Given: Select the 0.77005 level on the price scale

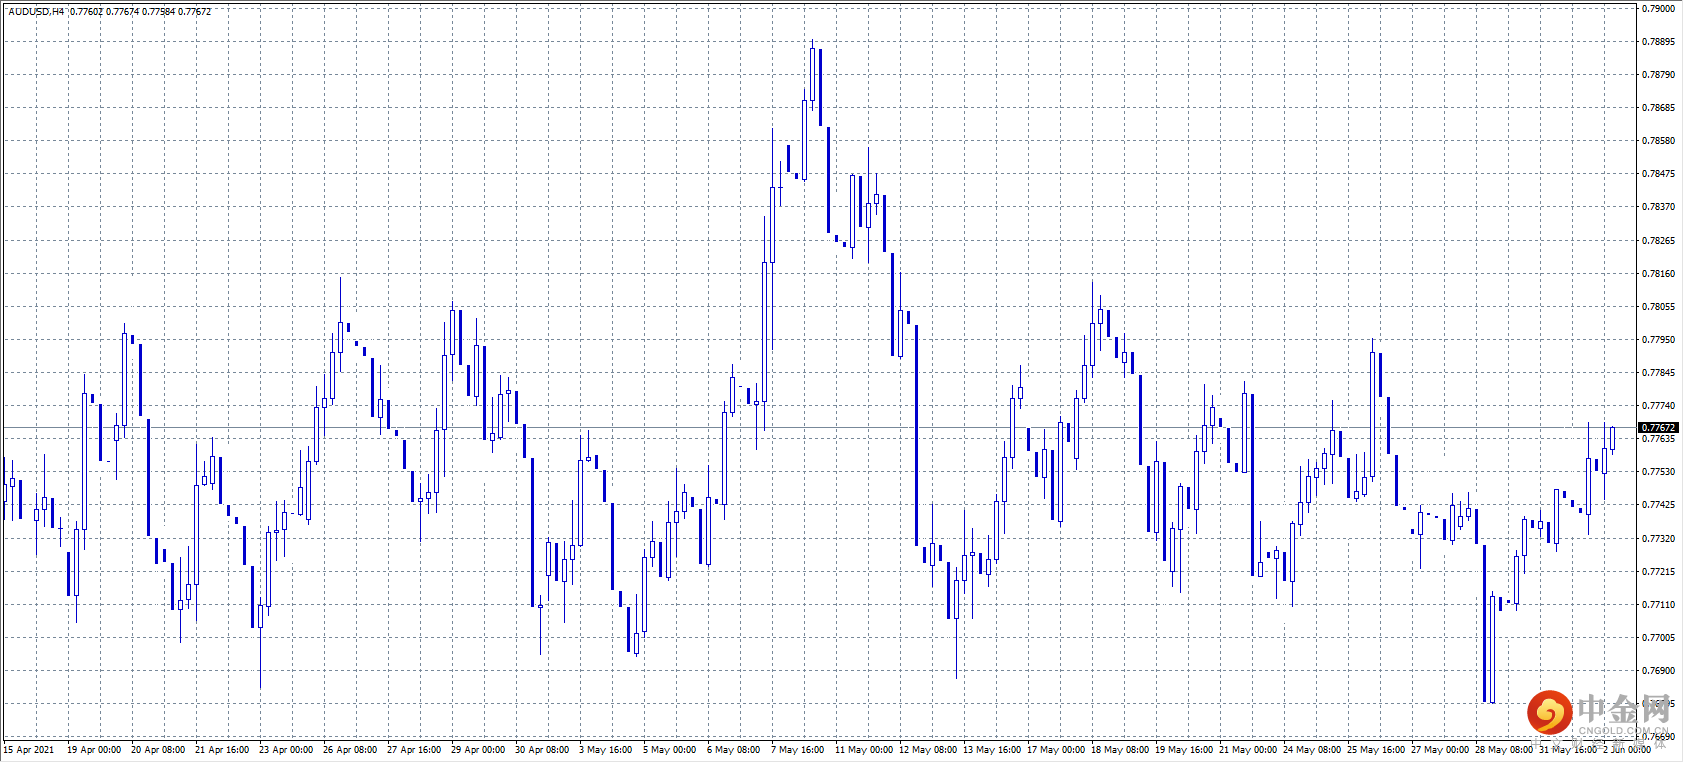Looking at the screenshot, I should click(x=1658, y=638).
